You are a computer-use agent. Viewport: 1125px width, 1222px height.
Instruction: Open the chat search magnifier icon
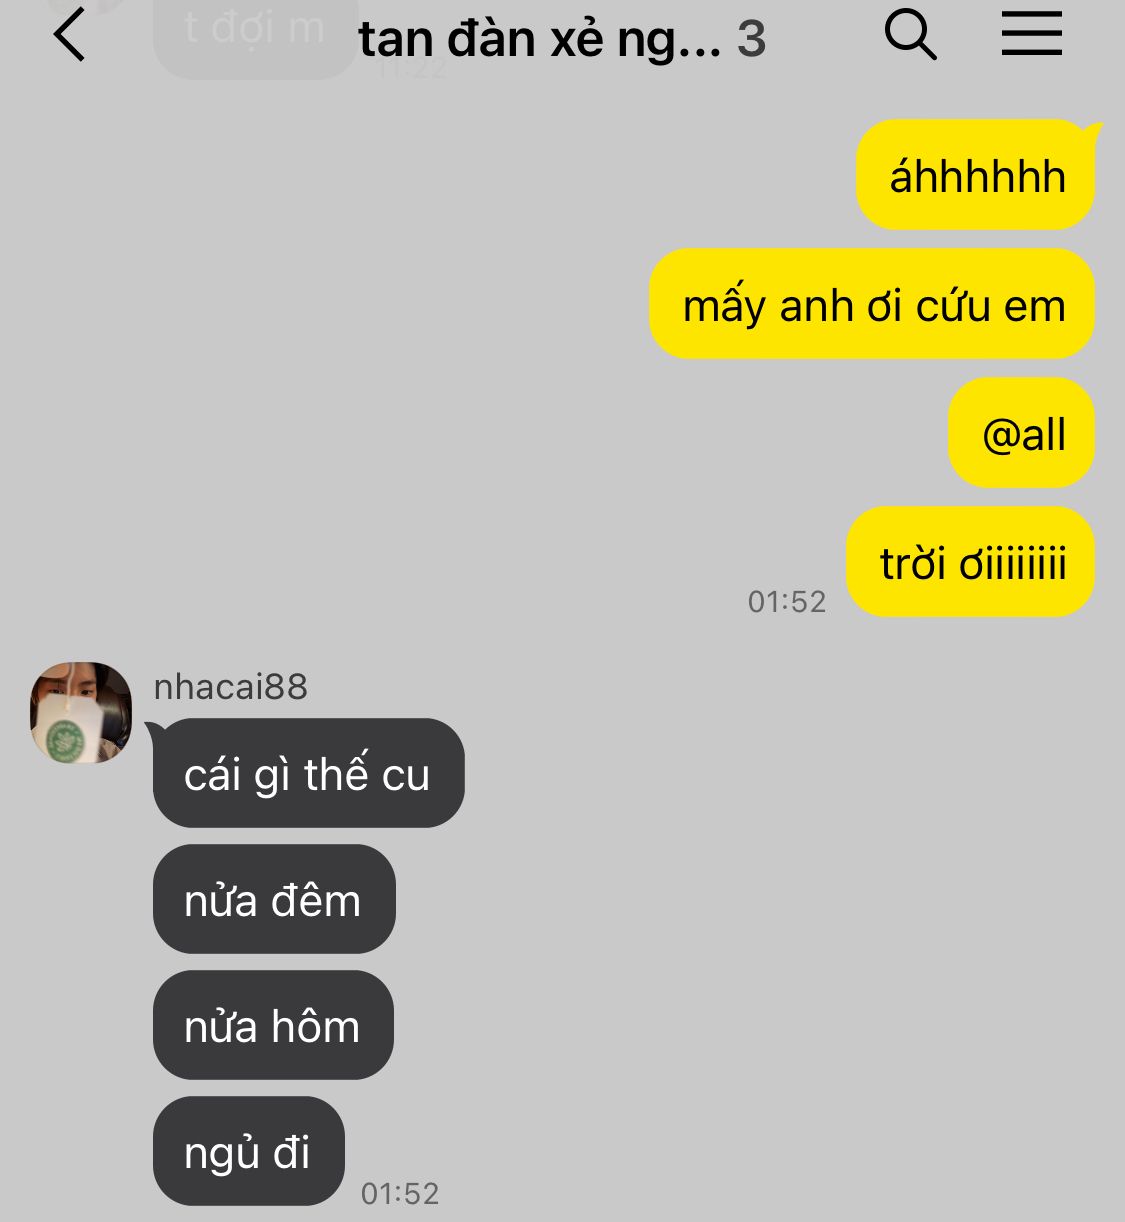pos(910,36)
